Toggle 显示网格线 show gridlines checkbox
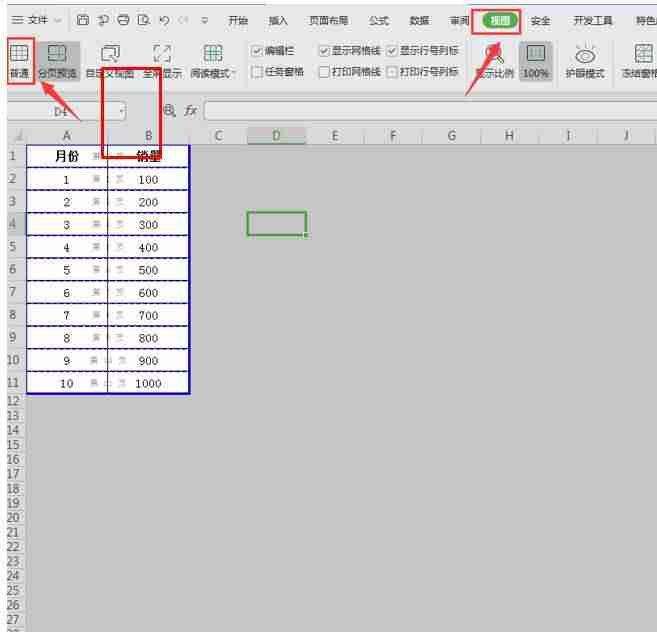This screenshot has height=632, width=657. (324, 51)
